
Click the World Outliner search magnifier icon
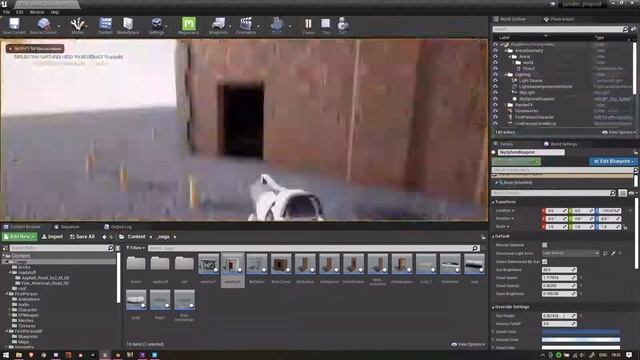click(625, 29)
